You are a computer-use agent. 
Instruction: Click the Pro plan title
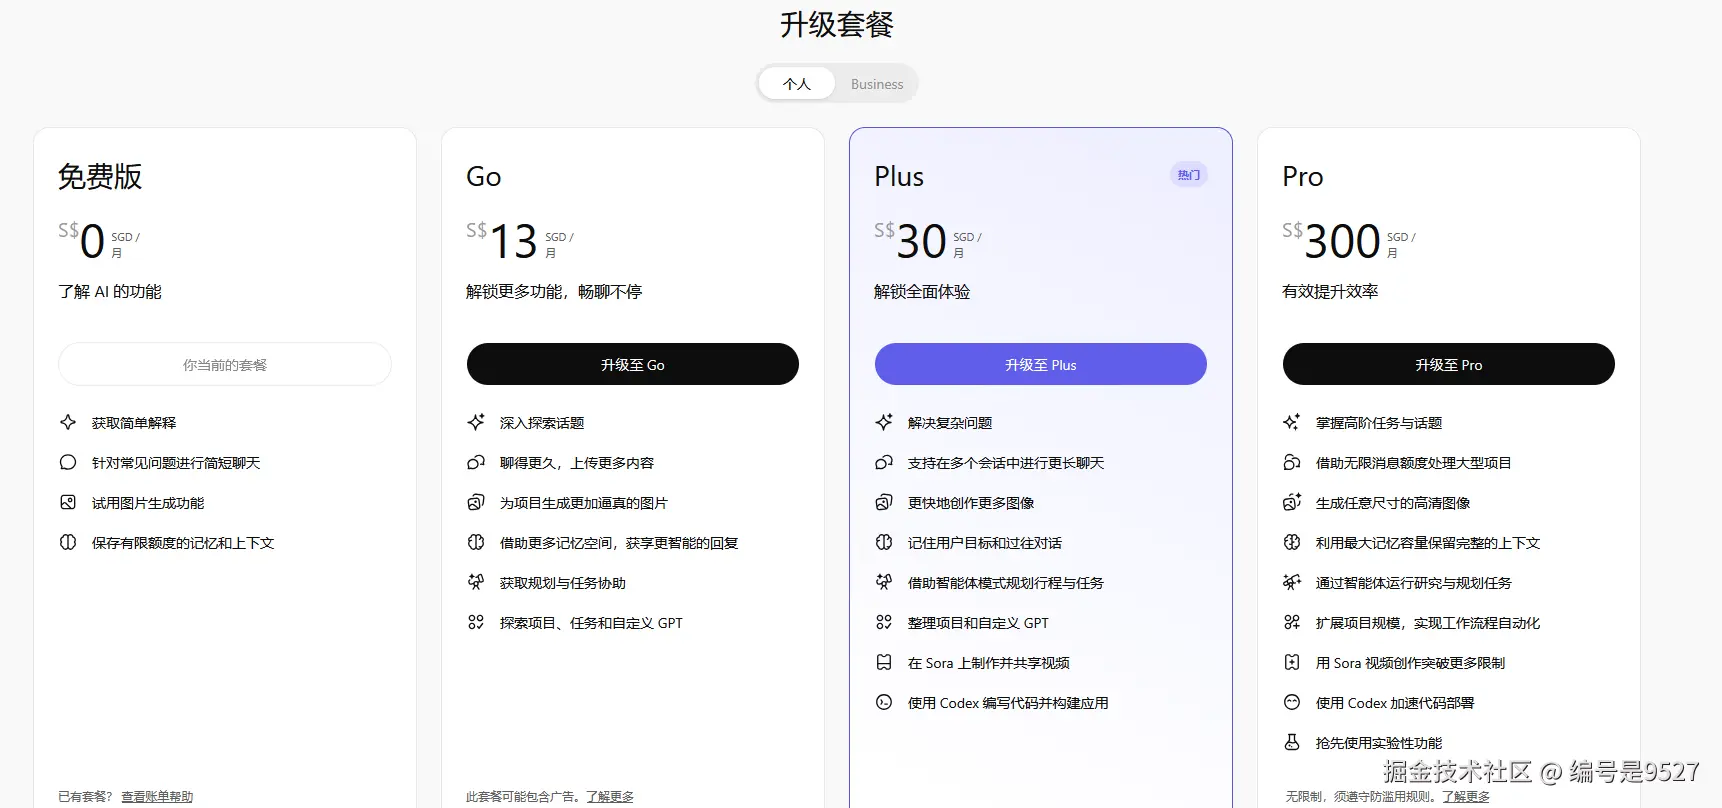point(1303,177)
